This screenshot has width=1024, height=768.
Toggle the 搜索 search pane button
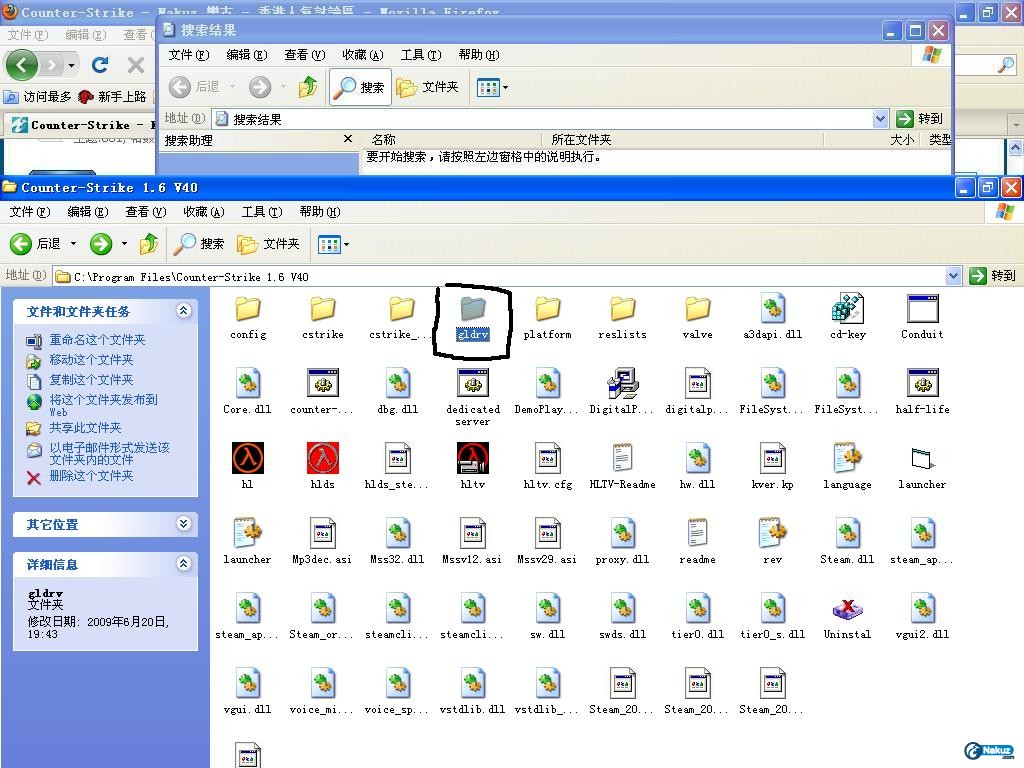point(199,244)
